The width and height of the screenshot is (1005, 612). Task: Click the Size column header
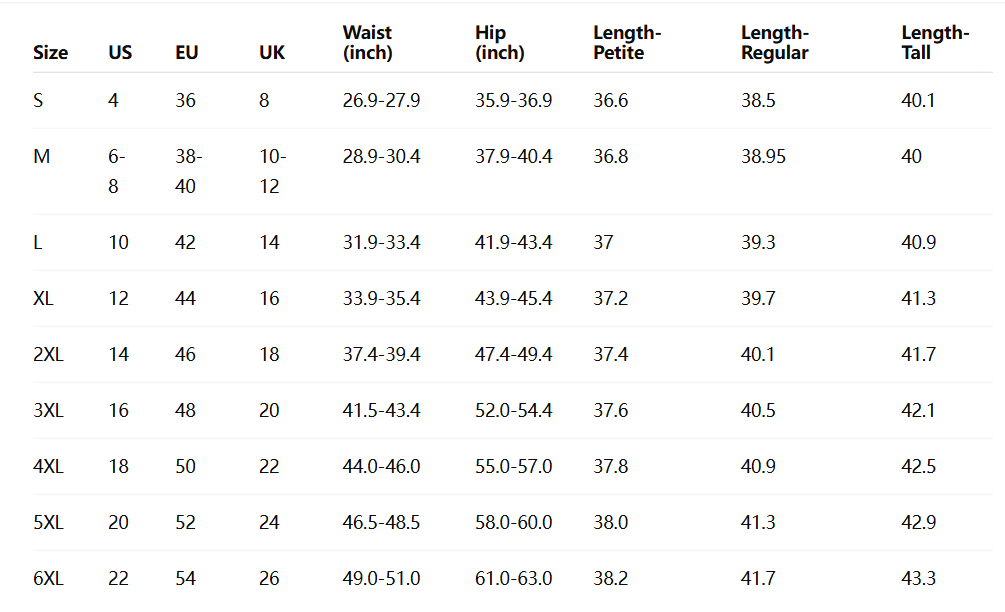pos(51,53)
